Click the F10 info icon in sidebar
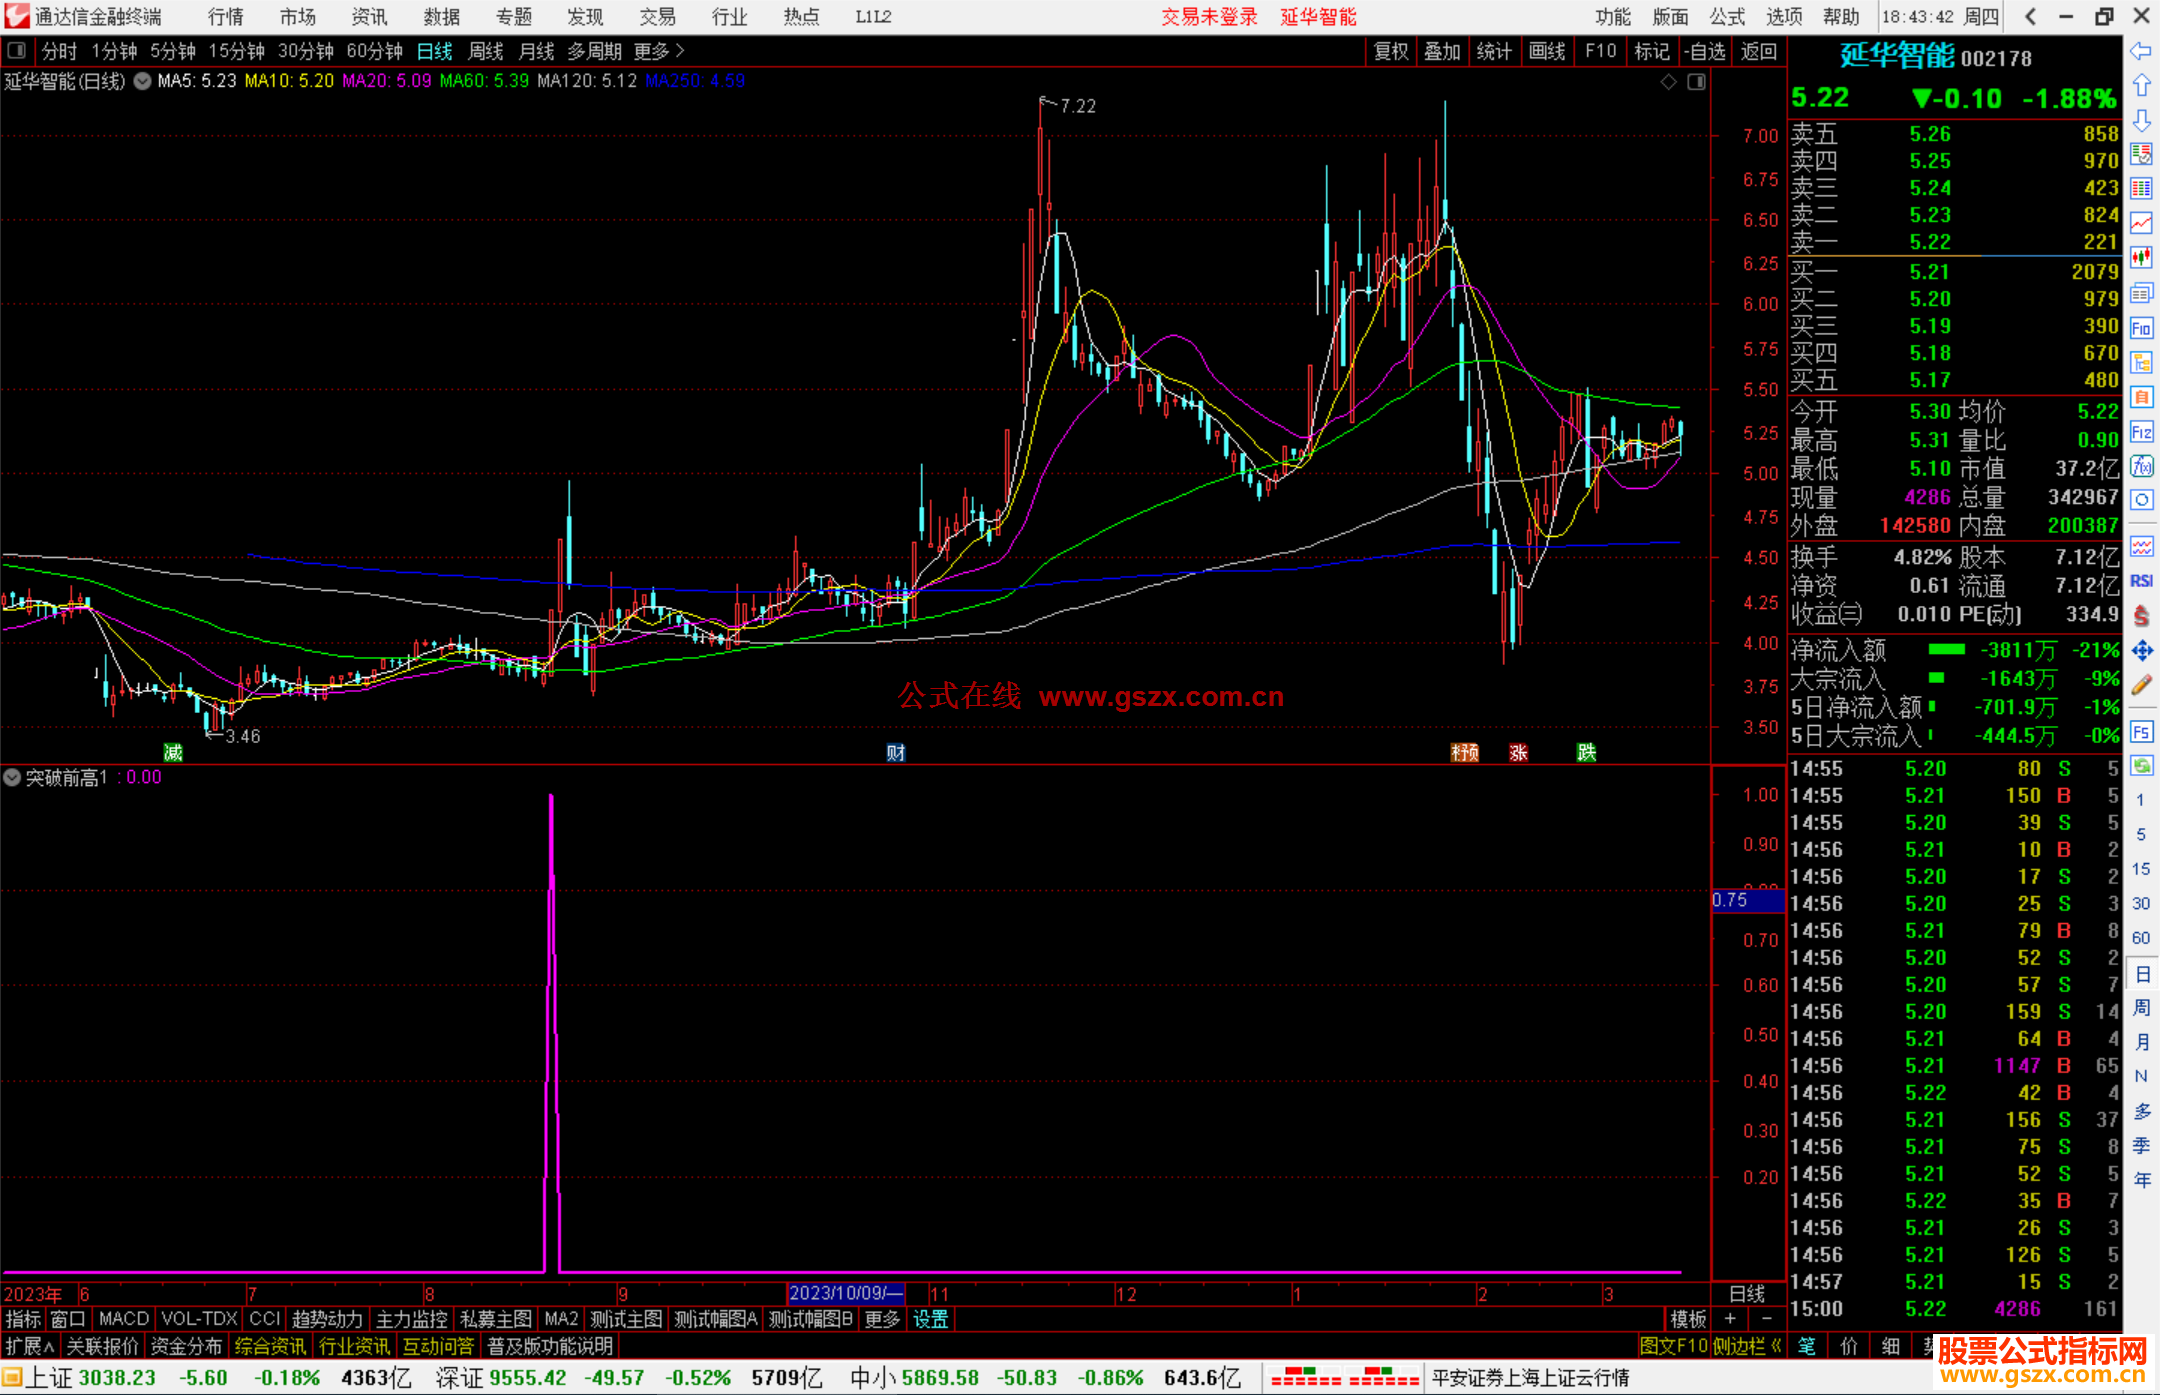Screen dimensions: 2160x1395 click(x=2141, y=328)
